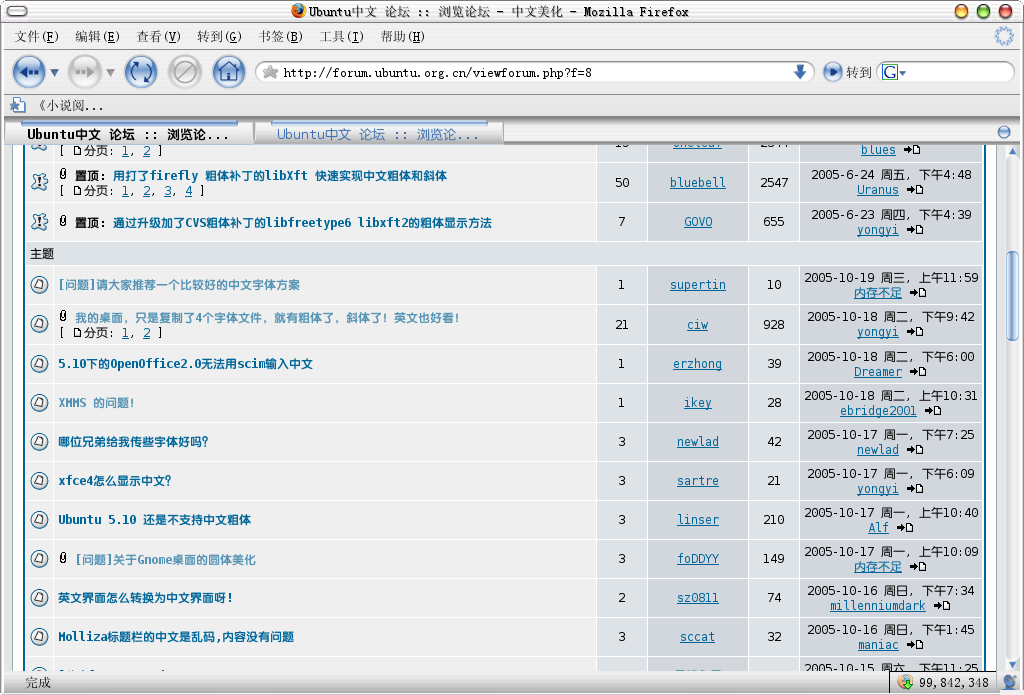
Task: Select the first, active Ubuntu中文 论坛 tab
Action: (x=129, y=133)
